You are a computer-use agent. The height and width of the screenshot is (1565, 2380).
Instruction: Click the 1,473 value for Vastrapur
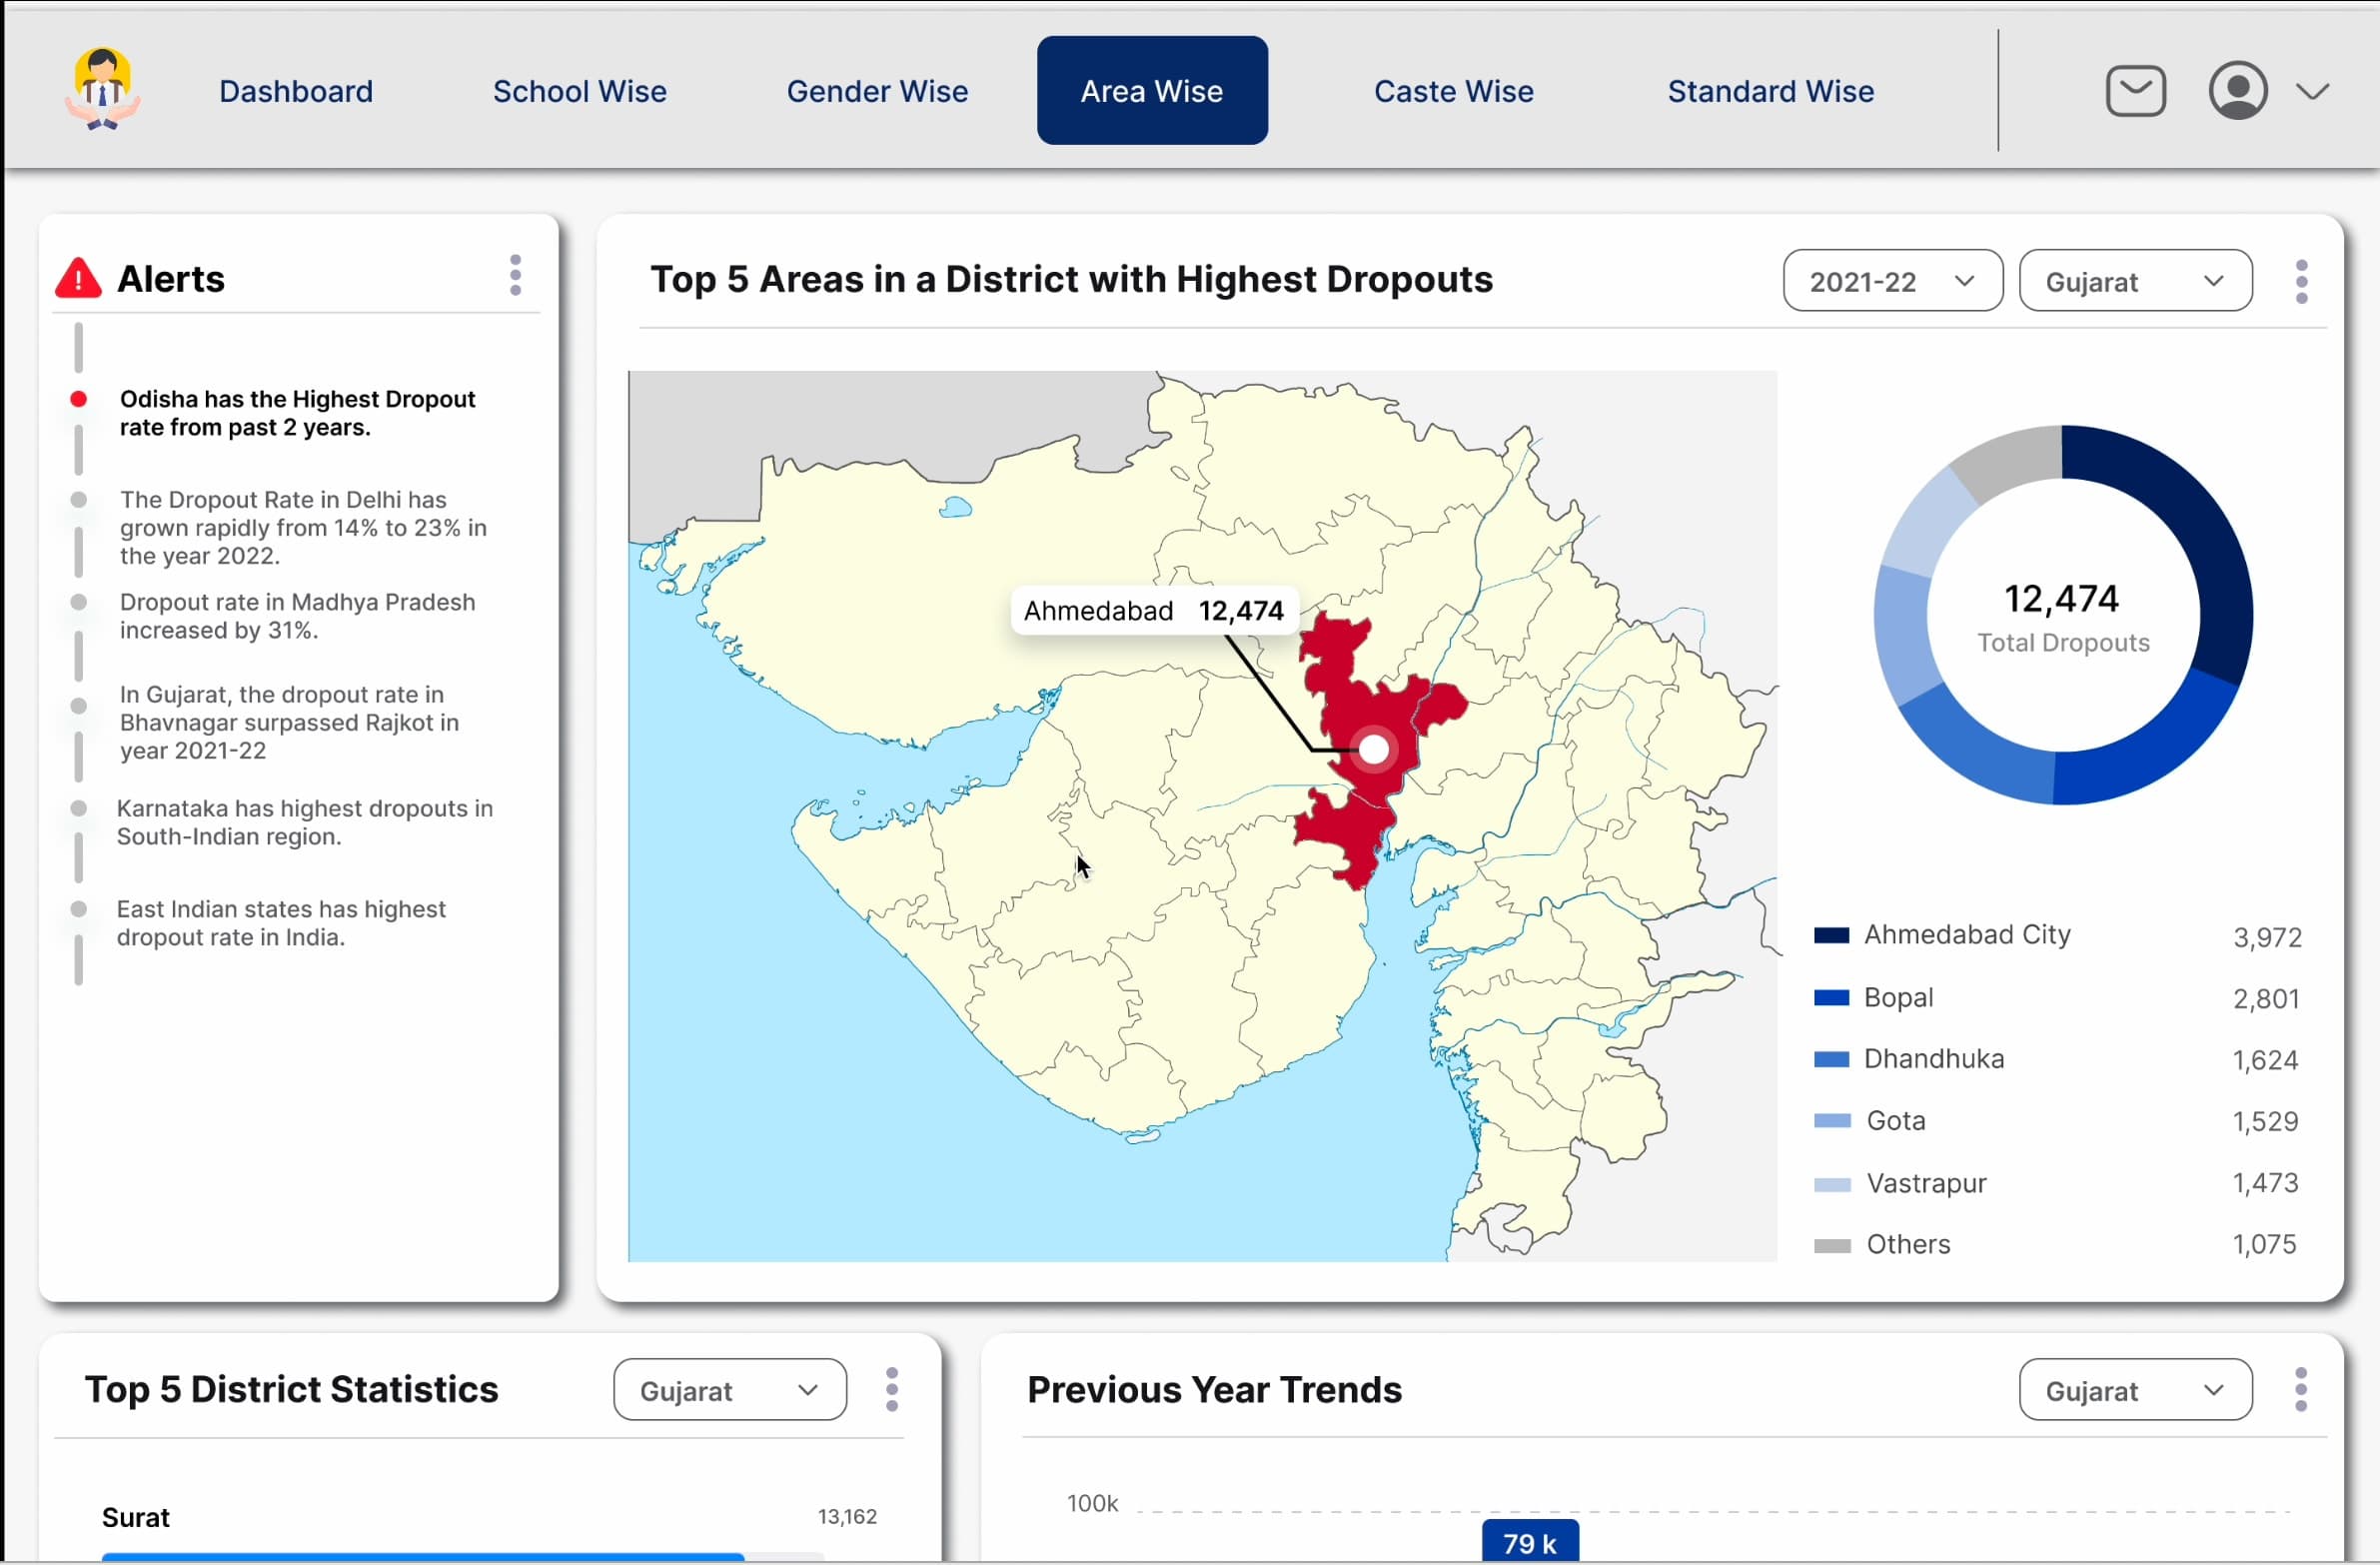(x=2265, y=1183)
